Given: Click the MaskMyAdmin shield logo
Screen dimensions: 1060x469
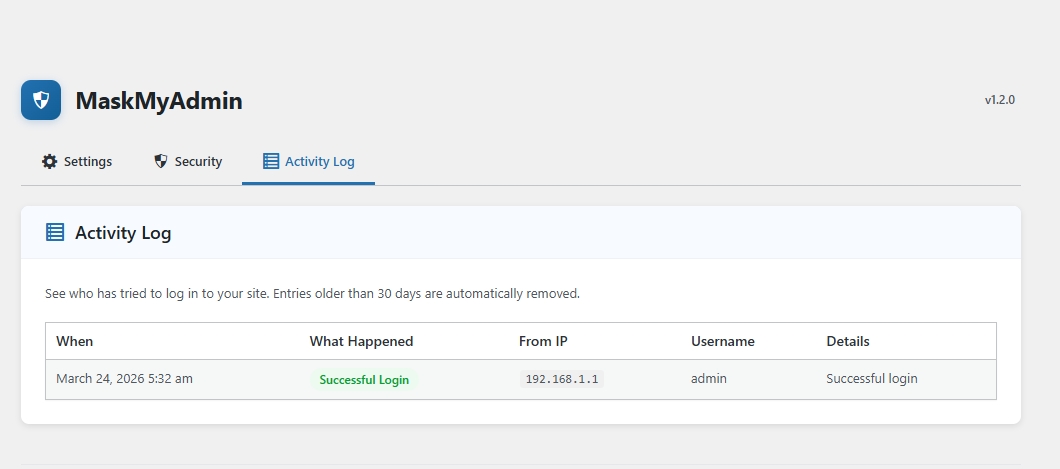Looking at the screenshot, I should click(41, 100).
